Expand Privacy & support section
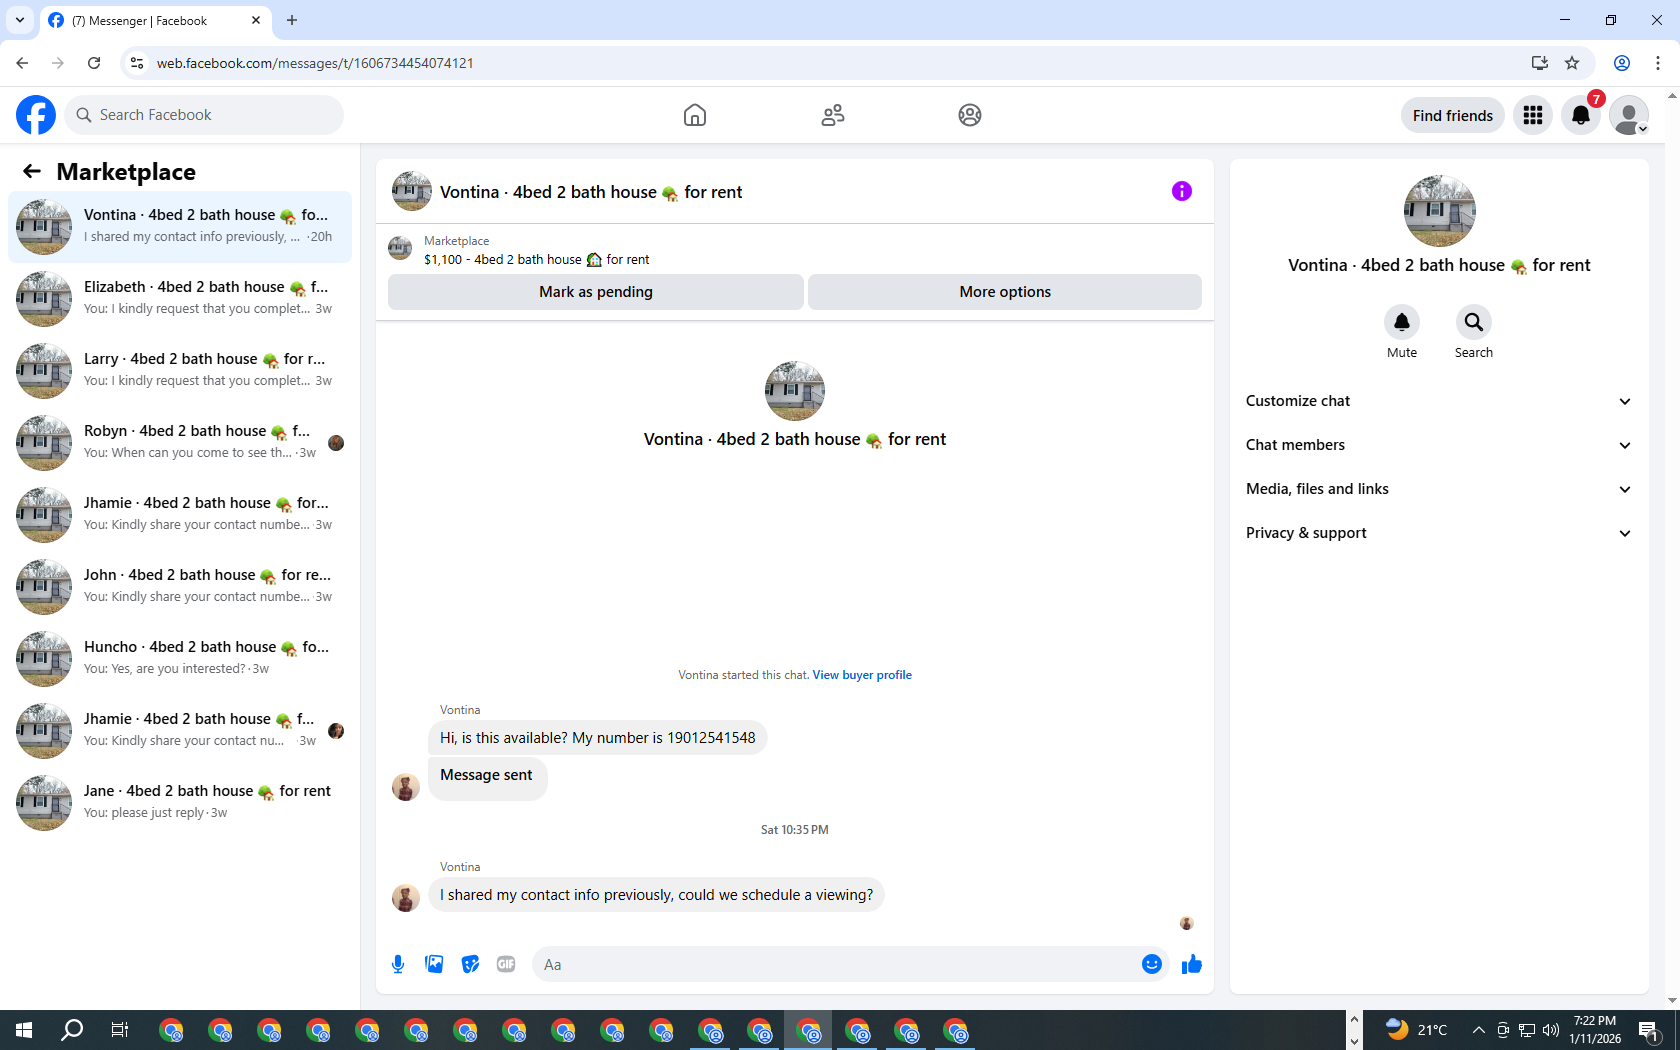Image resolution: width=1680 pixels, height=1050 pixels. click(x=1439, y=533)
